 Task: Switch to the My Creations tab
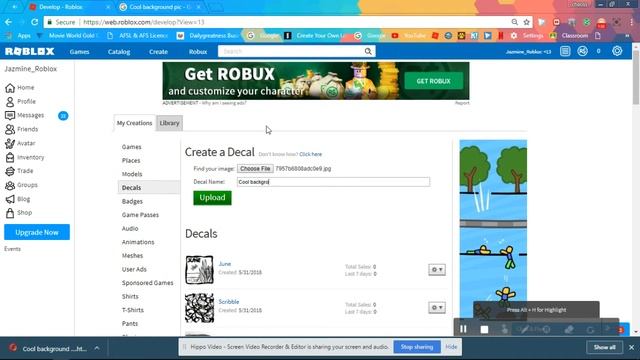(134, 123)
